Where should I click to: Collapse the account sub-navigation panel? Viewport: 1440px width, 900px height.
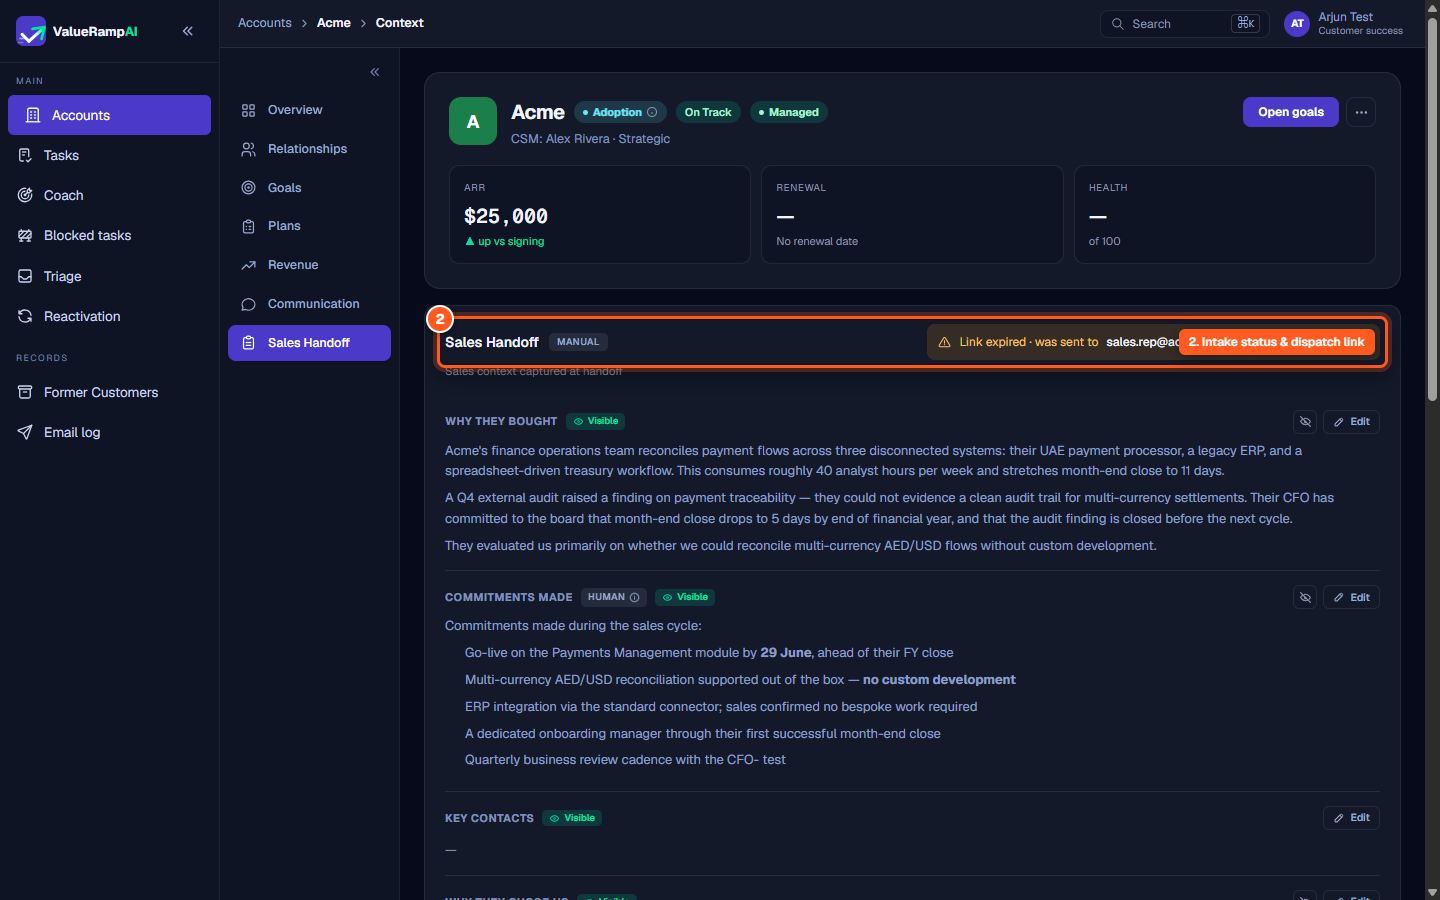coord(375,72)
